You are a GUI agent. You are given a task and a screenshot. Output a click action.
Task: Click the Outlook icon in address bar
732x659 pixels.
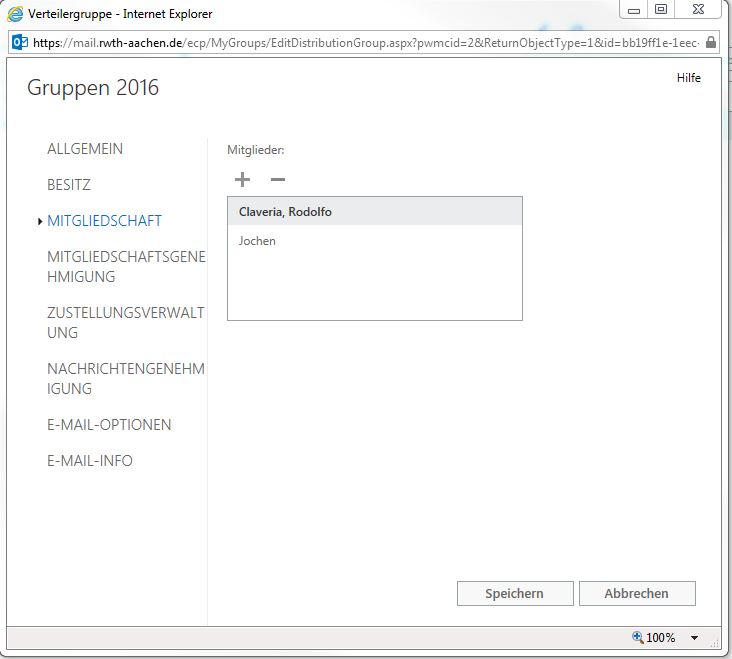20,43
